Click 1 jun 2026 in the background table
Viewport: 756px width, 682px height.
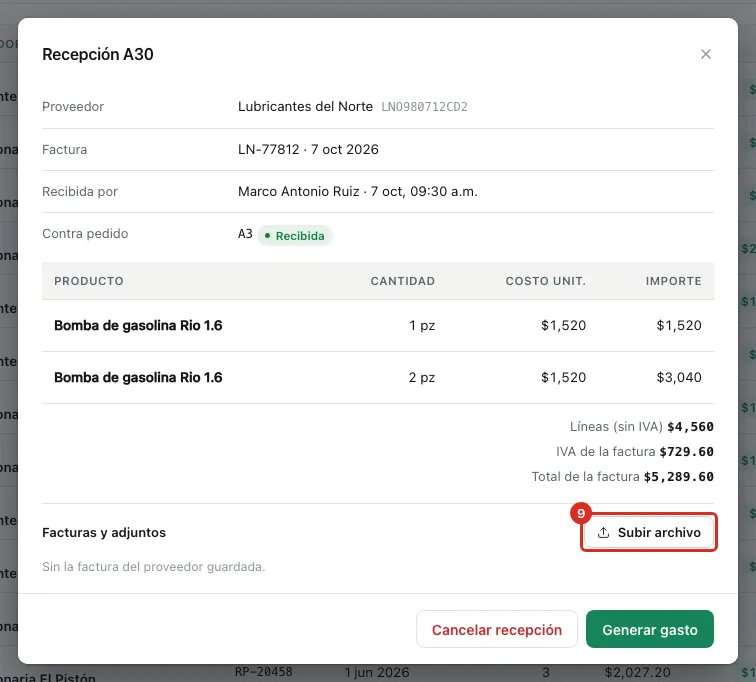377,672
